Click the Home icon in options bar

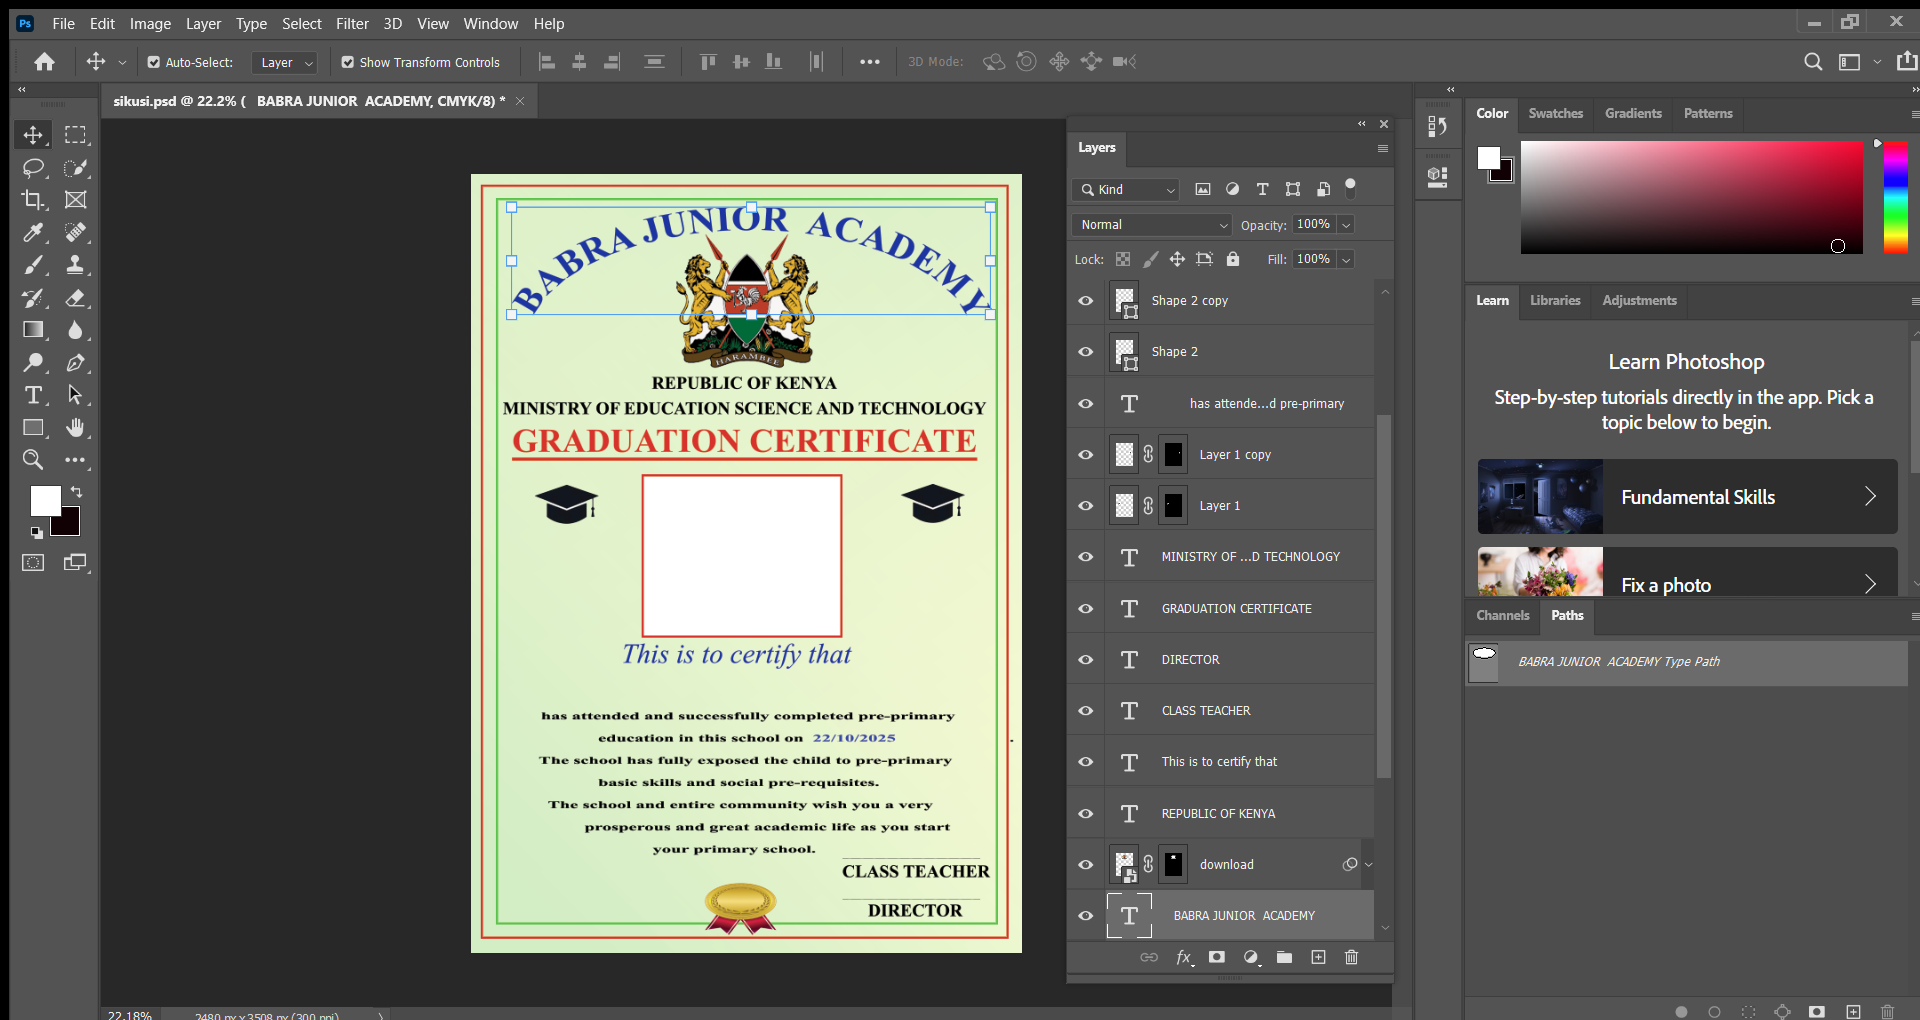pos(44,62)
